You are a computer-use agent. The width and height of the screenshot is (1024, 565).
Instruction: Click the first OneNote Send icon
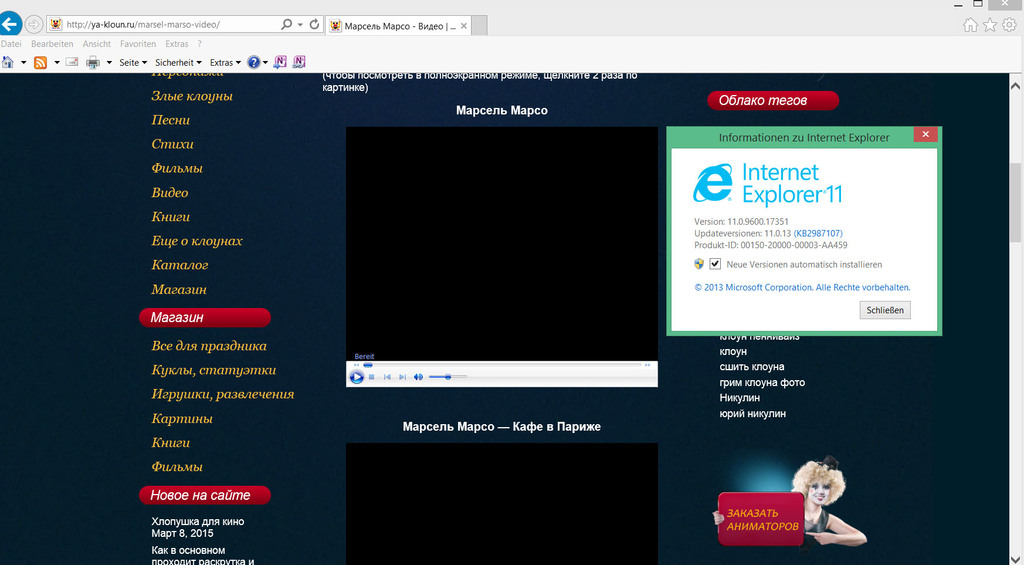280,62
